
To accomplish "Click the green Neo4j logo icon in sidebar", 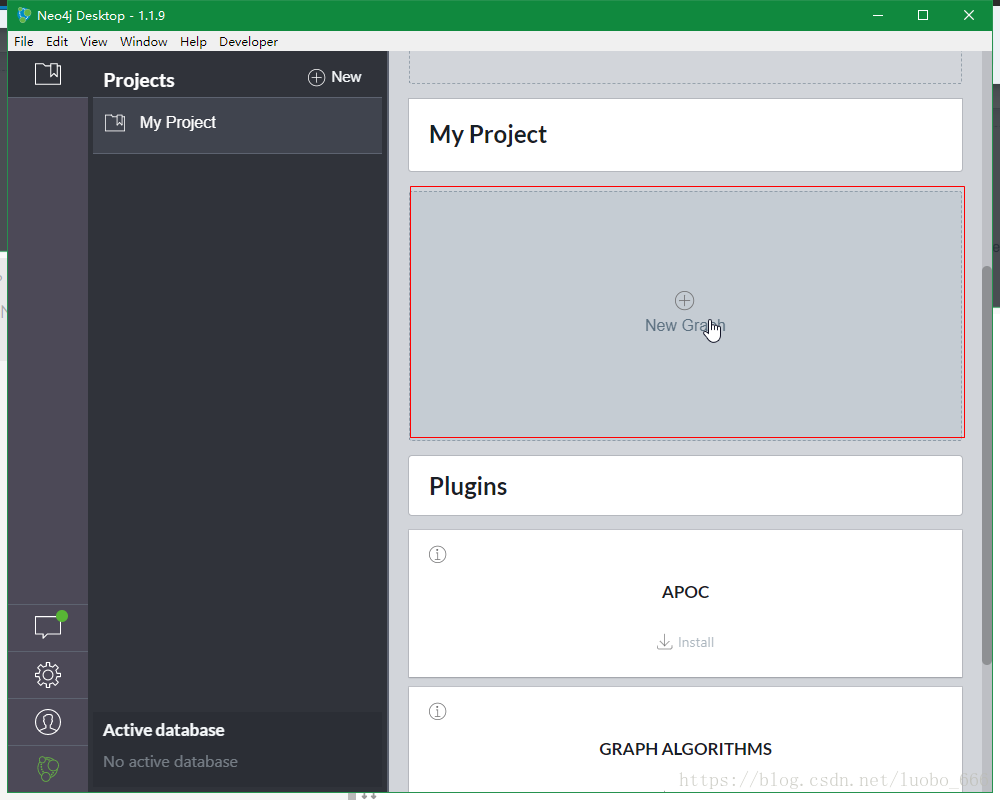I will (48, 769).
